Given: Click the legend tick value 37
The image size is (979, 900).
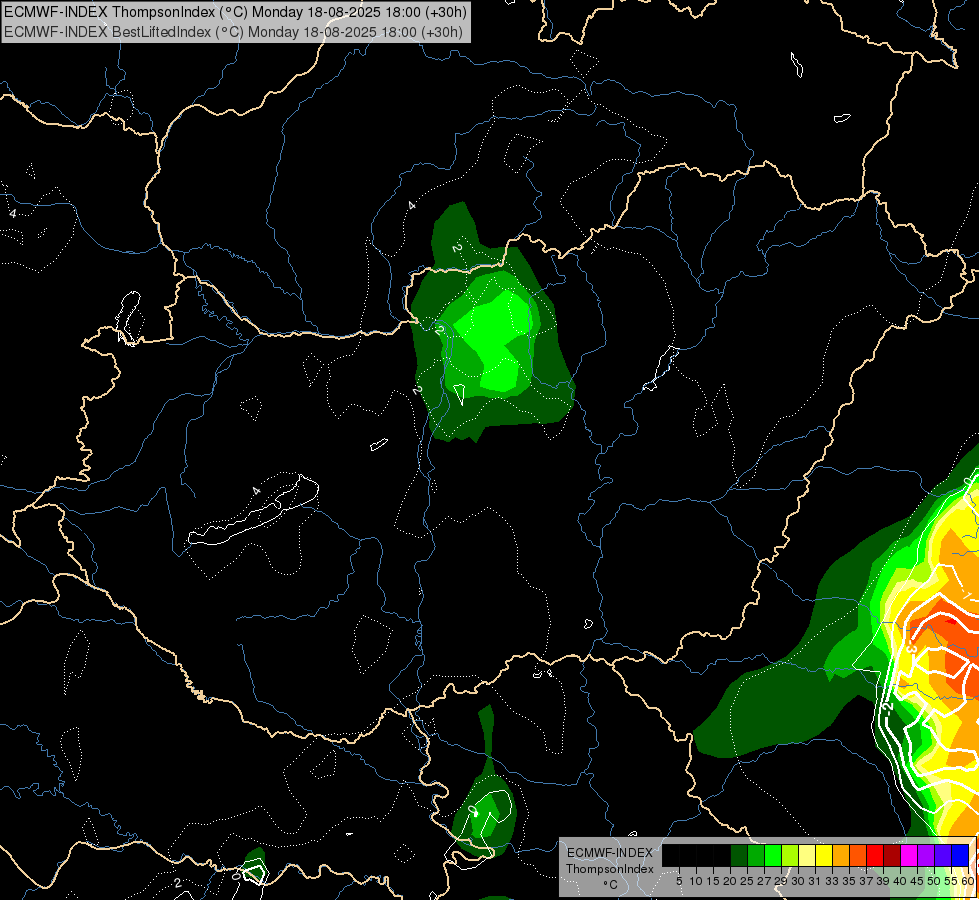Looking at the screenshot, I should 866,881.
